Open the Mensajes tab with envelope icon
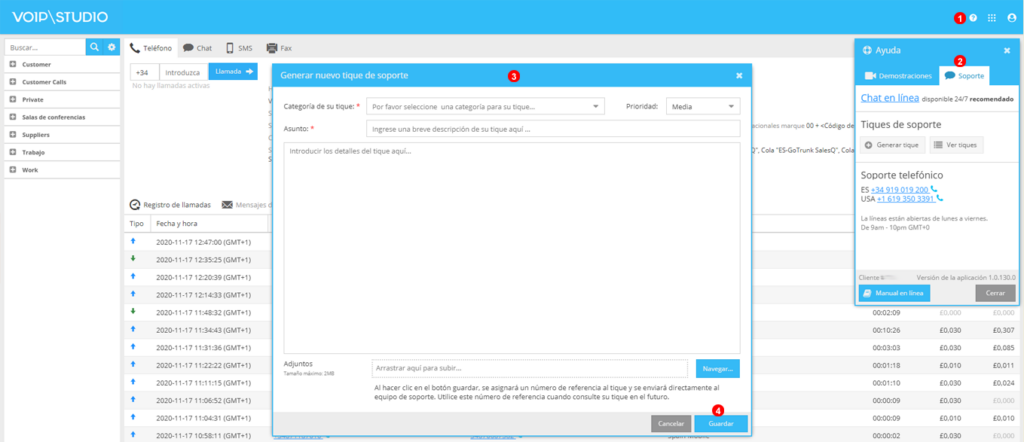 pyautogui.click(x=246, y=204)
